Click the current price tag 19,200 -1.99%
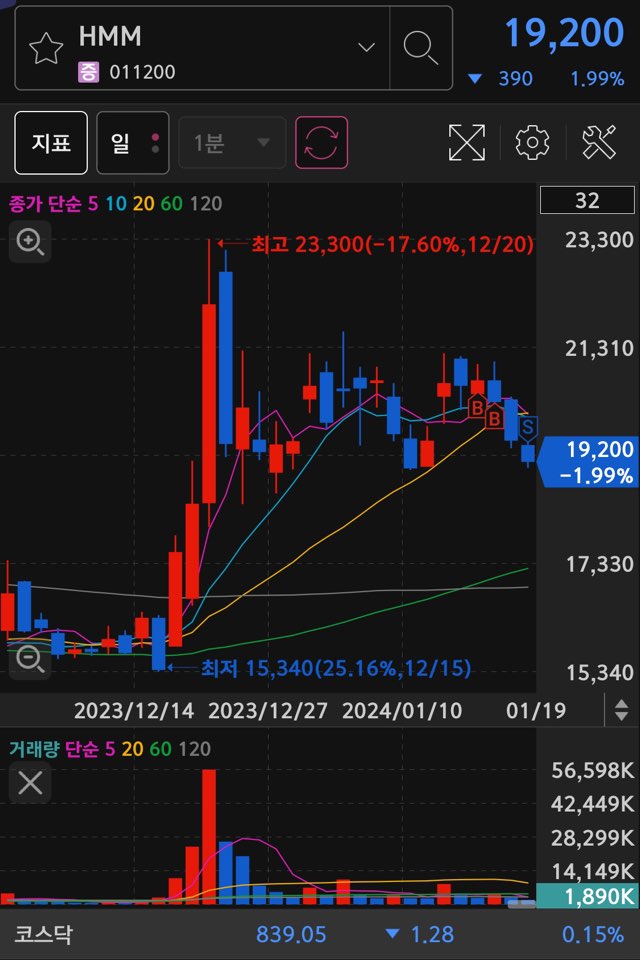The width and height of the screenshot is (640, 960). point(589,462)
